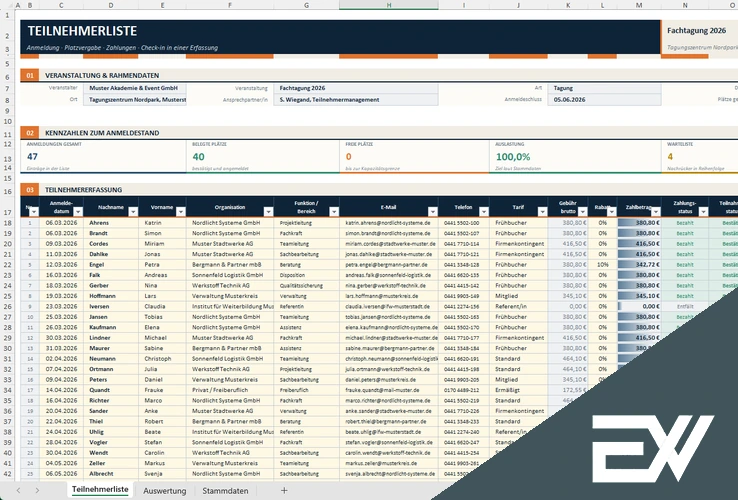
Task: Select email katrin.ahrens@nordlicht-systeme.de
Action: (x=389, y=223)
